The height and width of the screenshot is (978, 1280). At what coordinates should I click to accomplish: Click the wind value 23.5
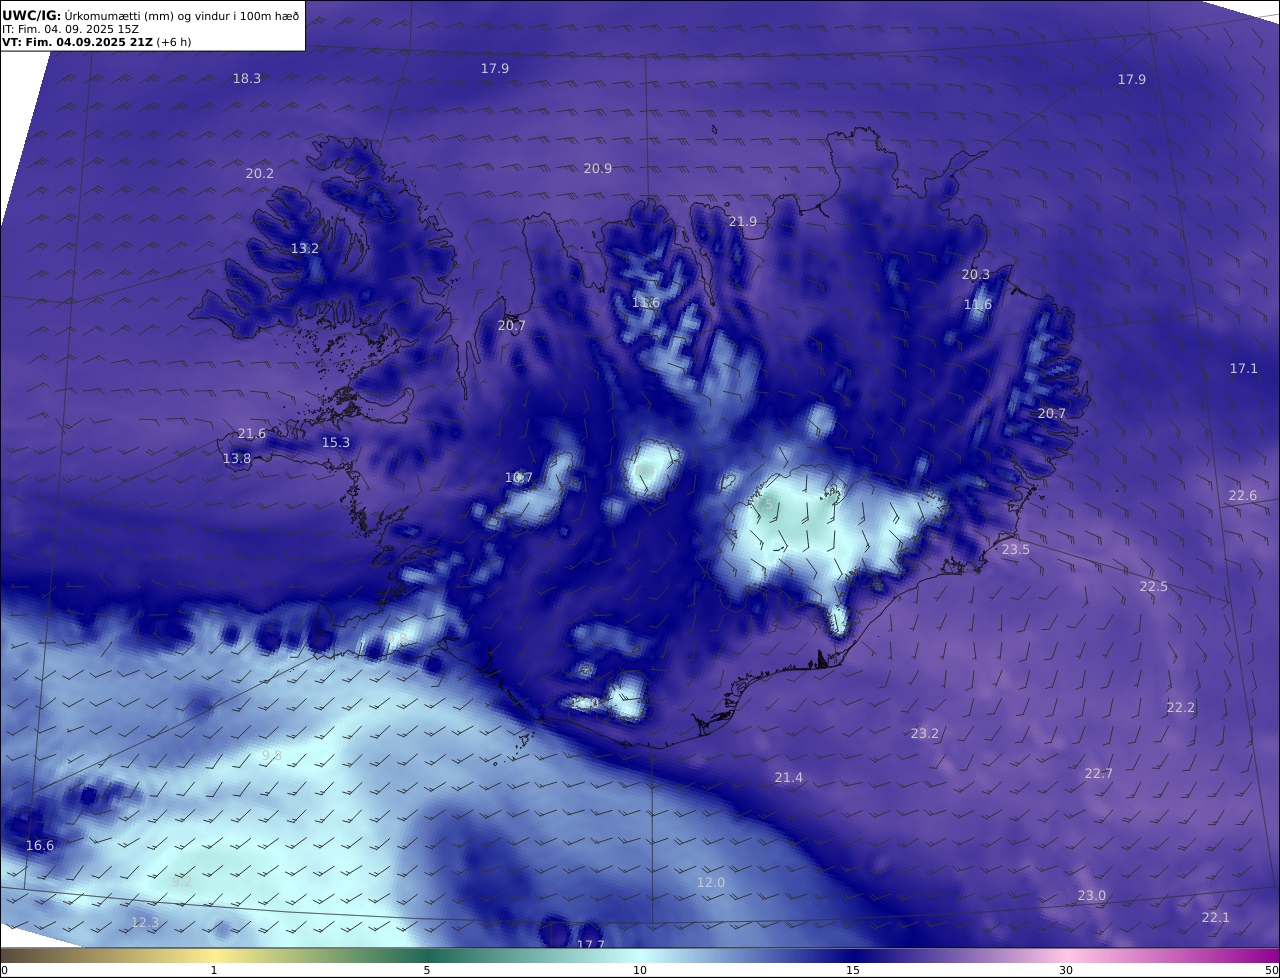click(1016, 549)
